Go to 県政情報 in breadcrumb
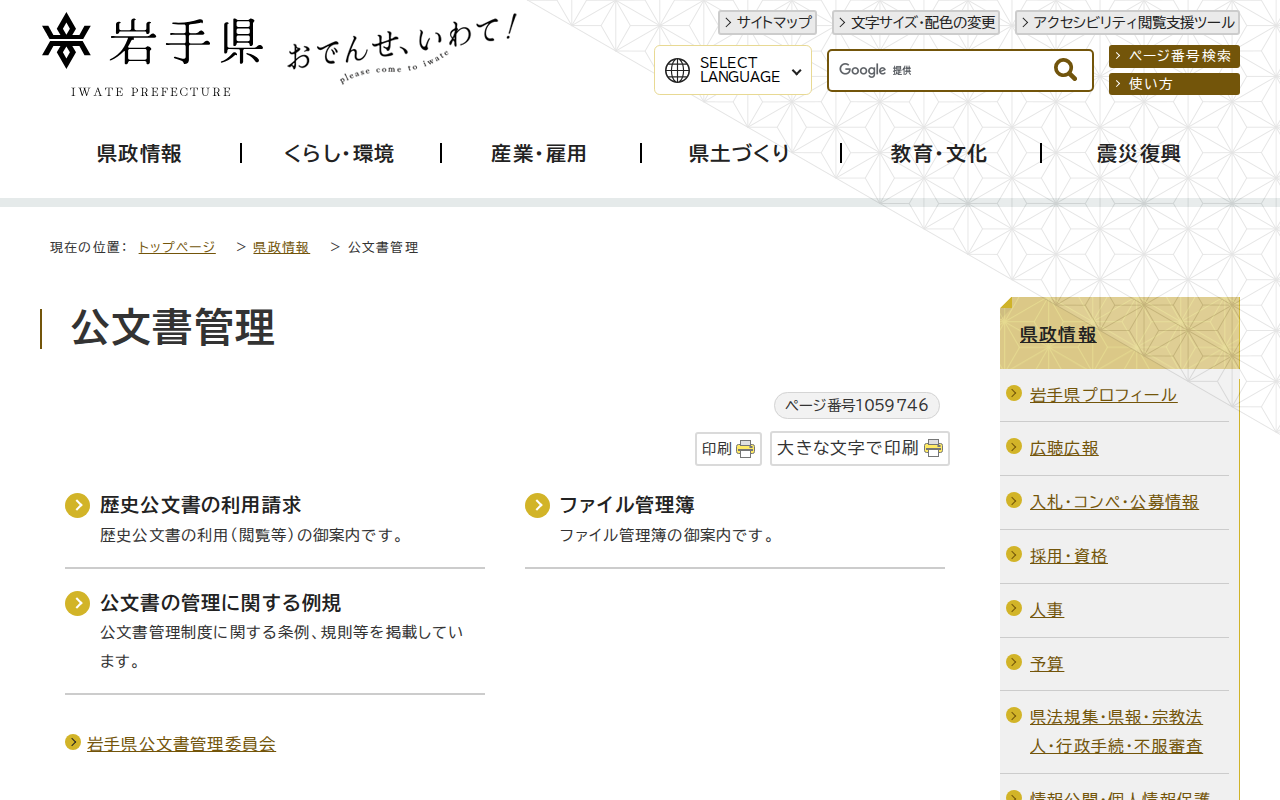1280x800 pixels. tap(281, 247)
